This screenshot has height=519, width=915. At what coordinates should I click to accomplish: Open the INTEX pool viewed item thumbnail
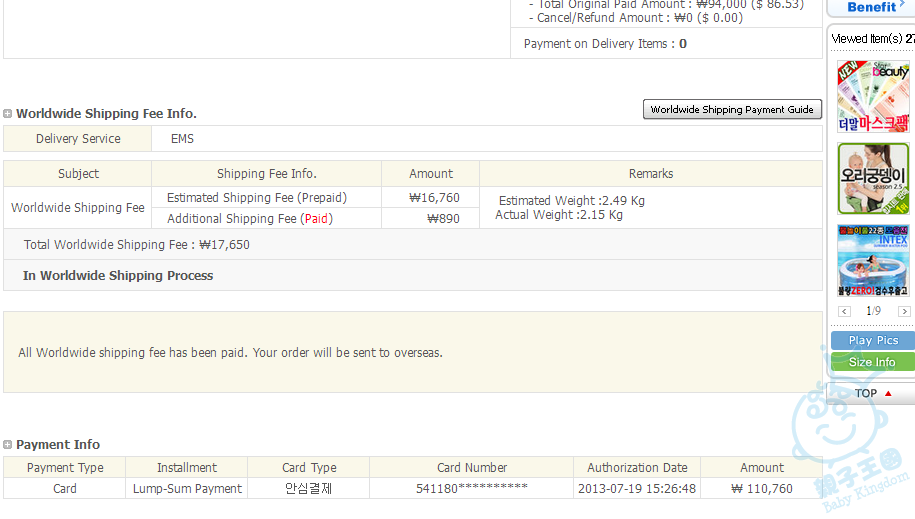point(873,260)
